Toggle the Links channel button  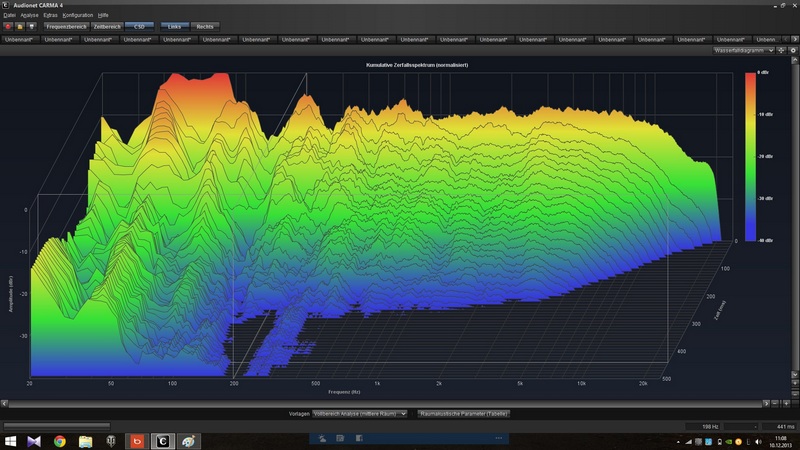click(174, 26)
